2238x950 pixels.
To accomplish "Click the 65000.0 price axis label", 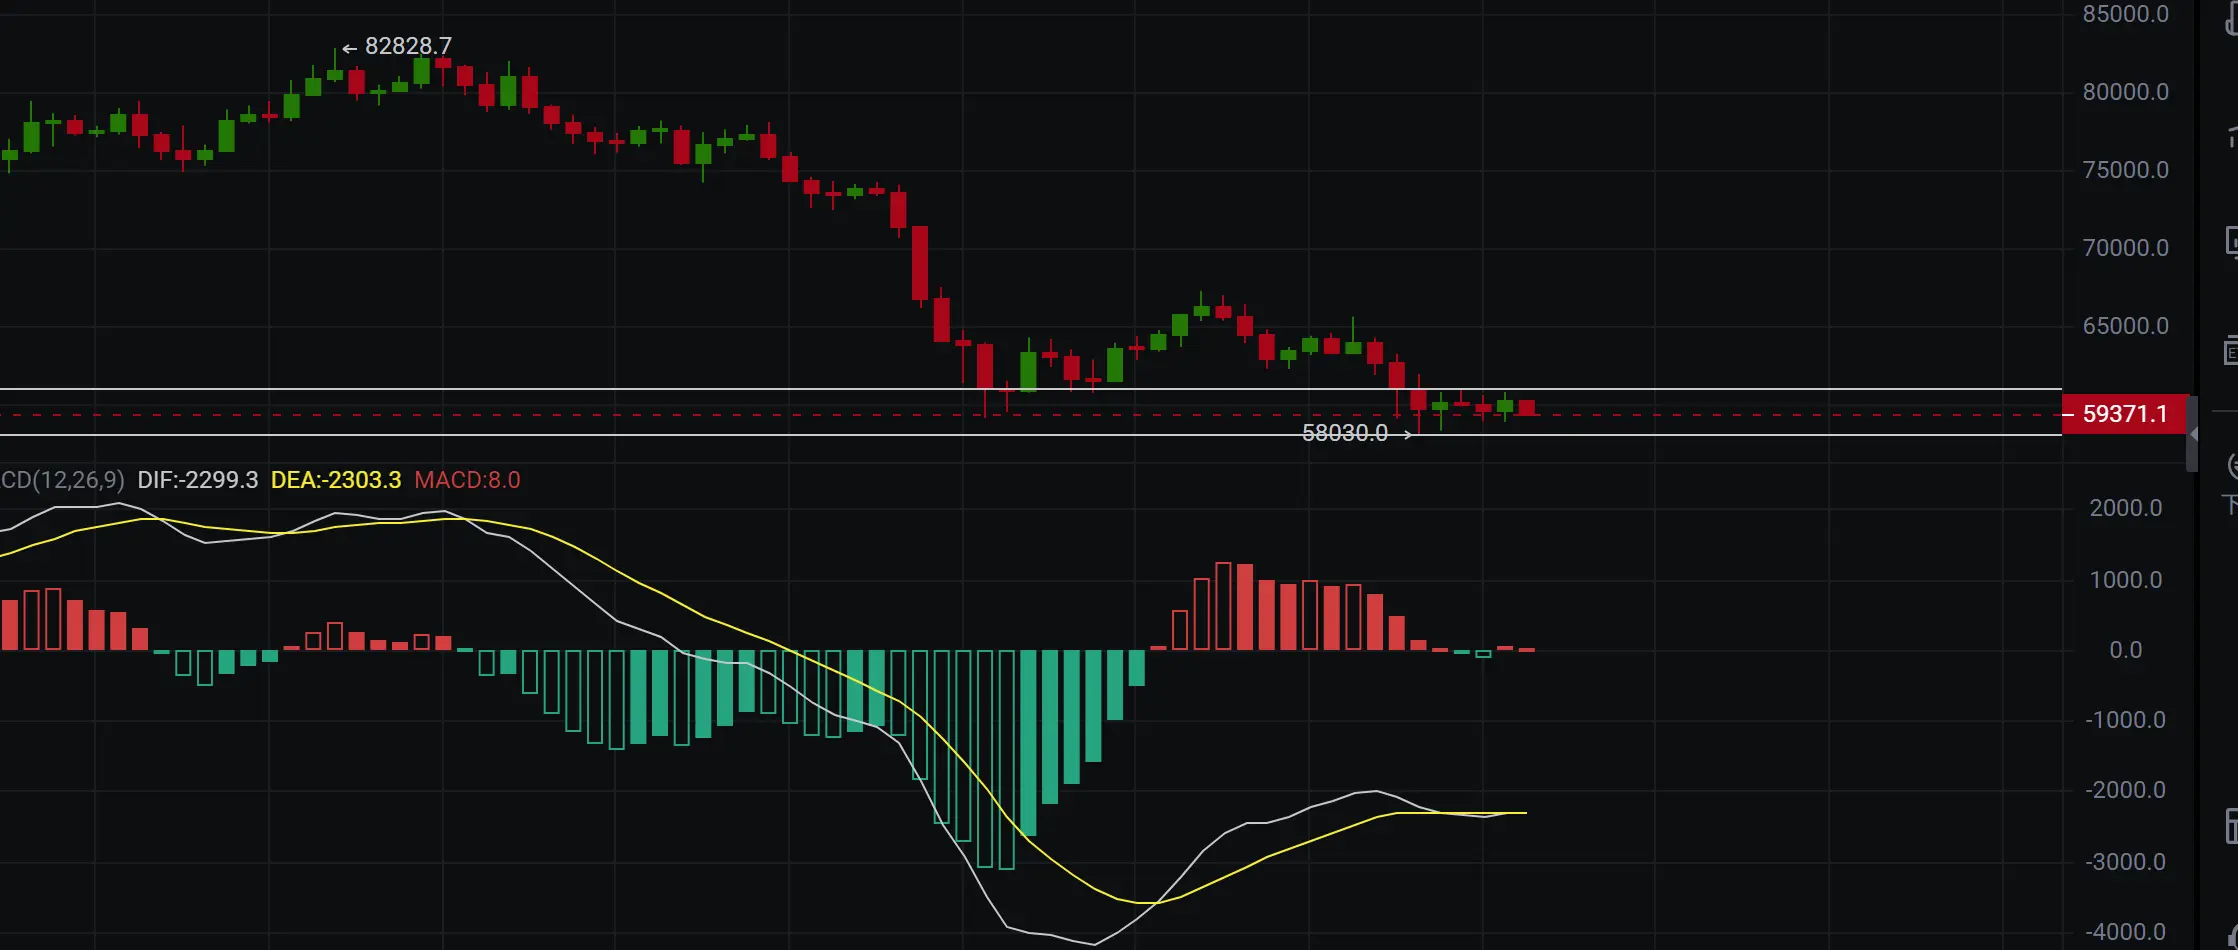I will click(x=2126, y=326).
